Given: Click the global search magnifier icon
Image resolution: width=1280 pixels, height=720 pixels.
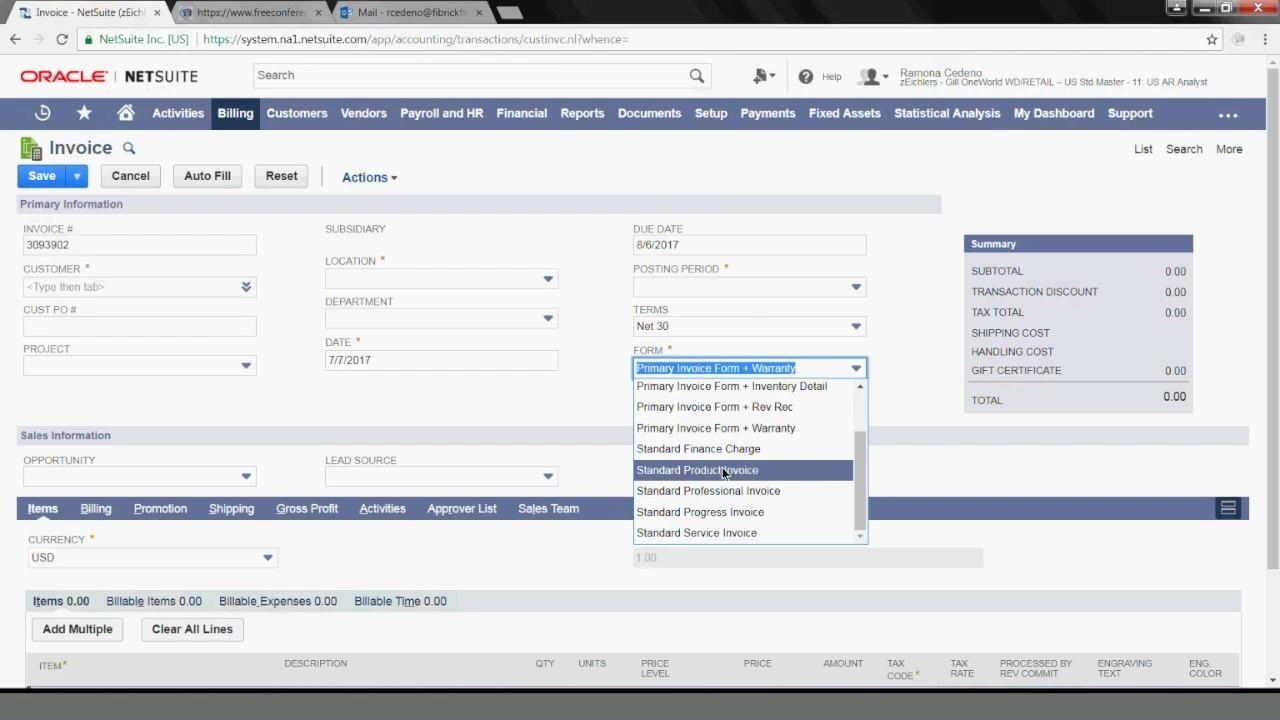Looking at the screenshot, I should tap(697, 76).
